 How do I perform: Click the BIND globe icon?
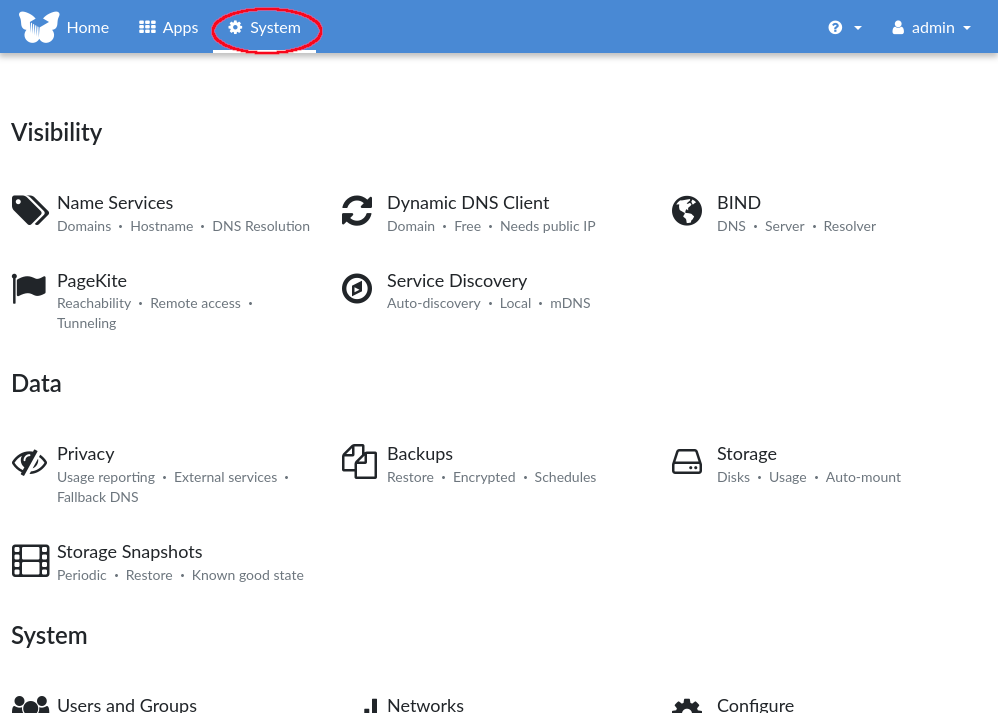pyautogui.click(x=687, y=211)
